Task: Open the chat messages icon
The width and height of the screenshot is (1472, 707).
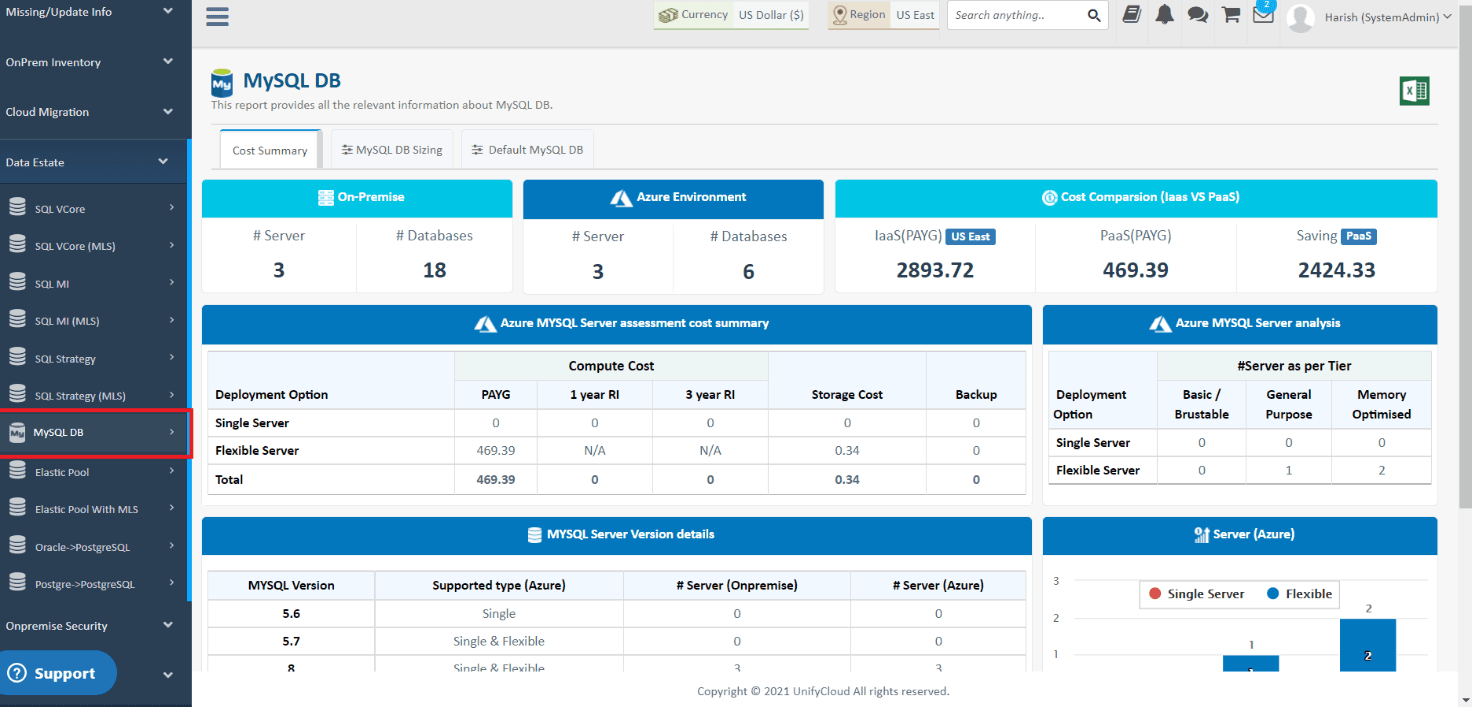Action: point(1197,15)
